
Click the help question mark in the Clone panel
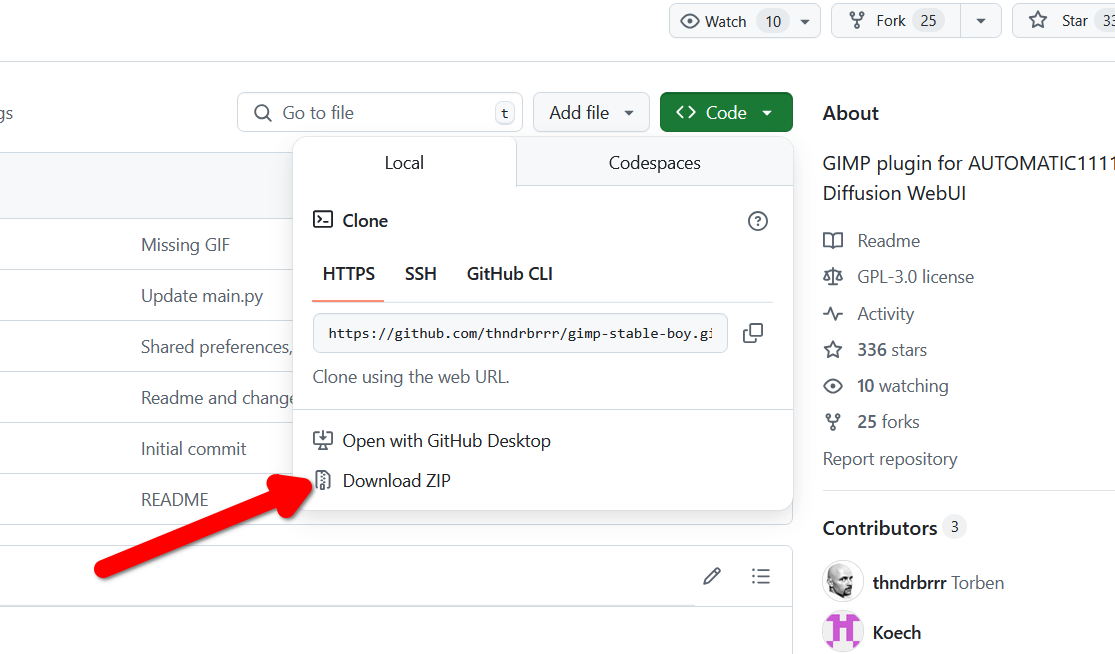point(757,221)
